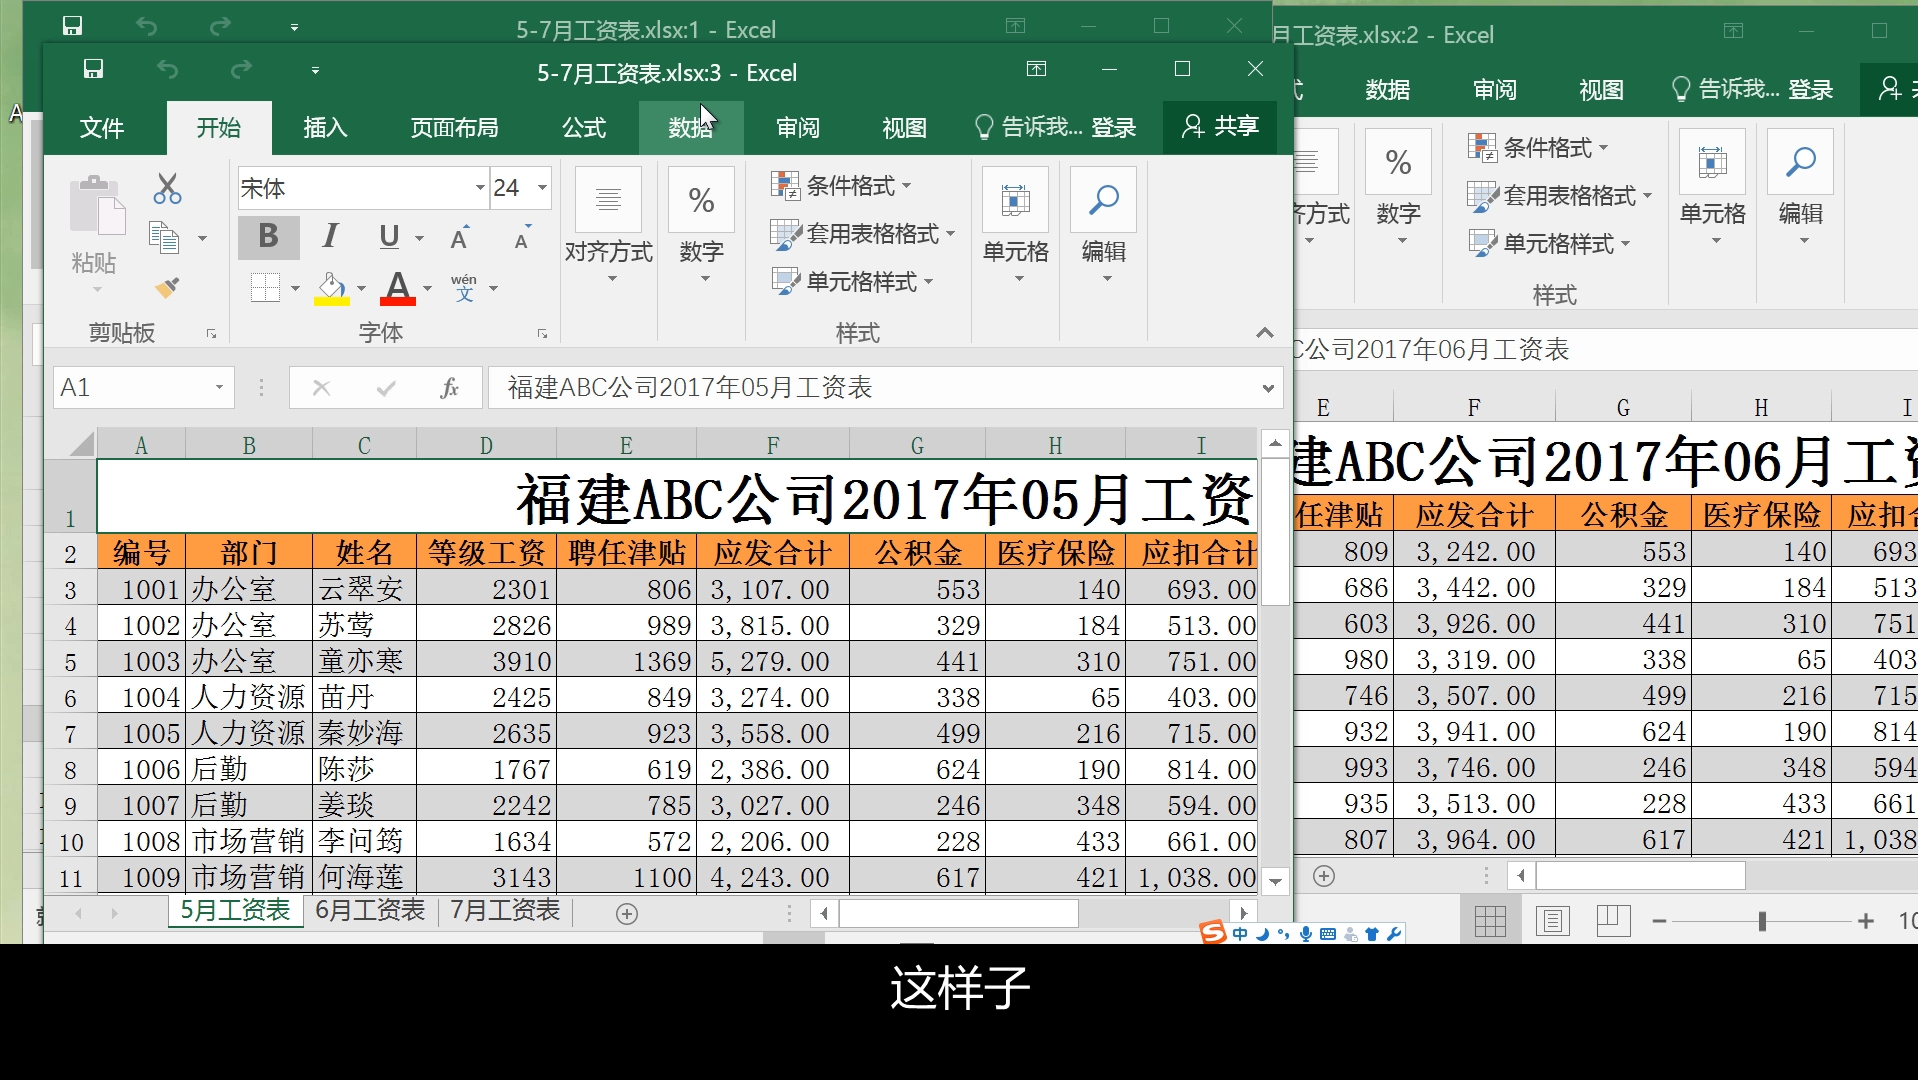Screen dimensions: 1918x1080
Task: Open the 数字 percent number group
Action: pyautogui.click(x=702, y=227)
